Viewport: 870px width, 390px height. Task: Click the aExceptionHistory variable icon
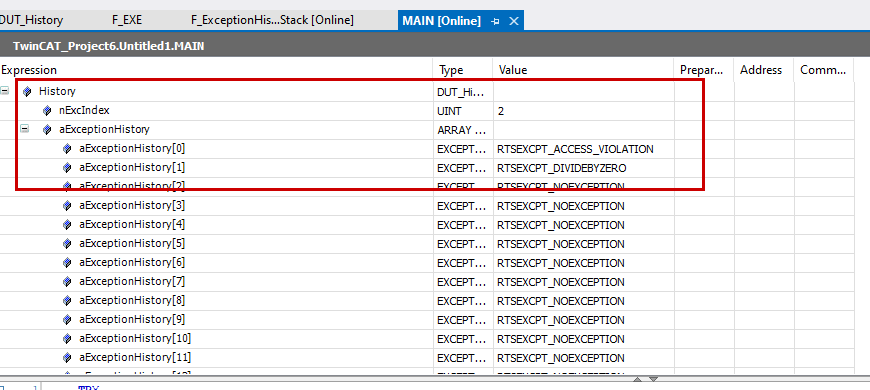(47, 129)
